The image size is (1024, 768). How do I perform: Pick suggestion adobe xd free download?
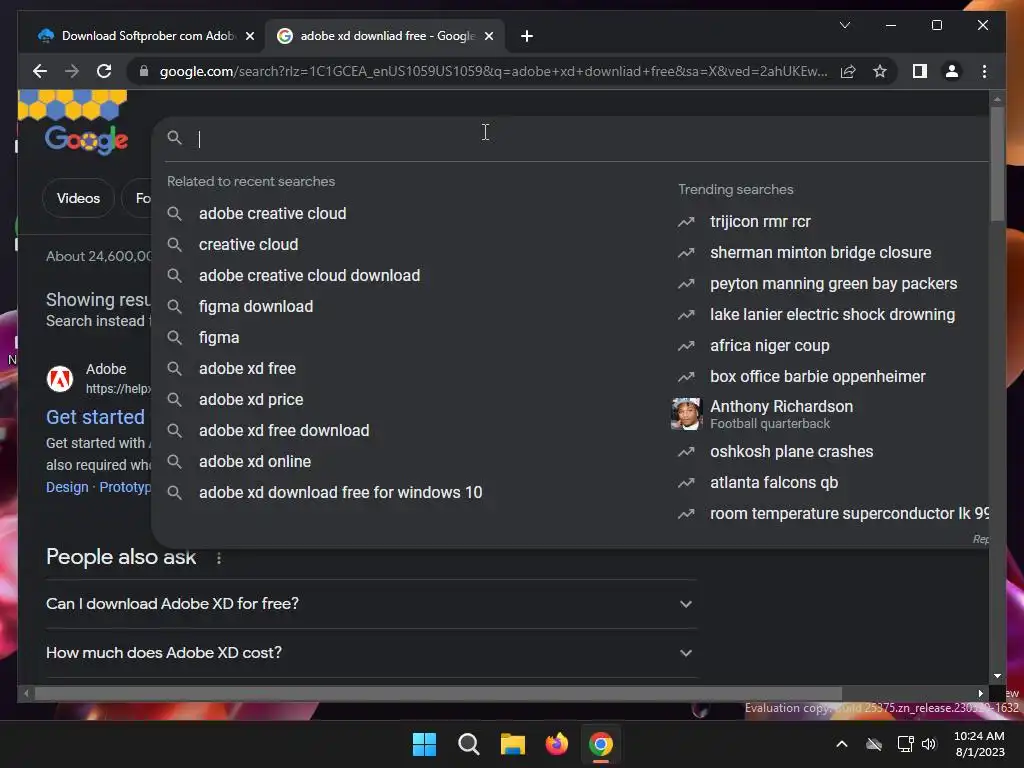click(x=283, y=430)
